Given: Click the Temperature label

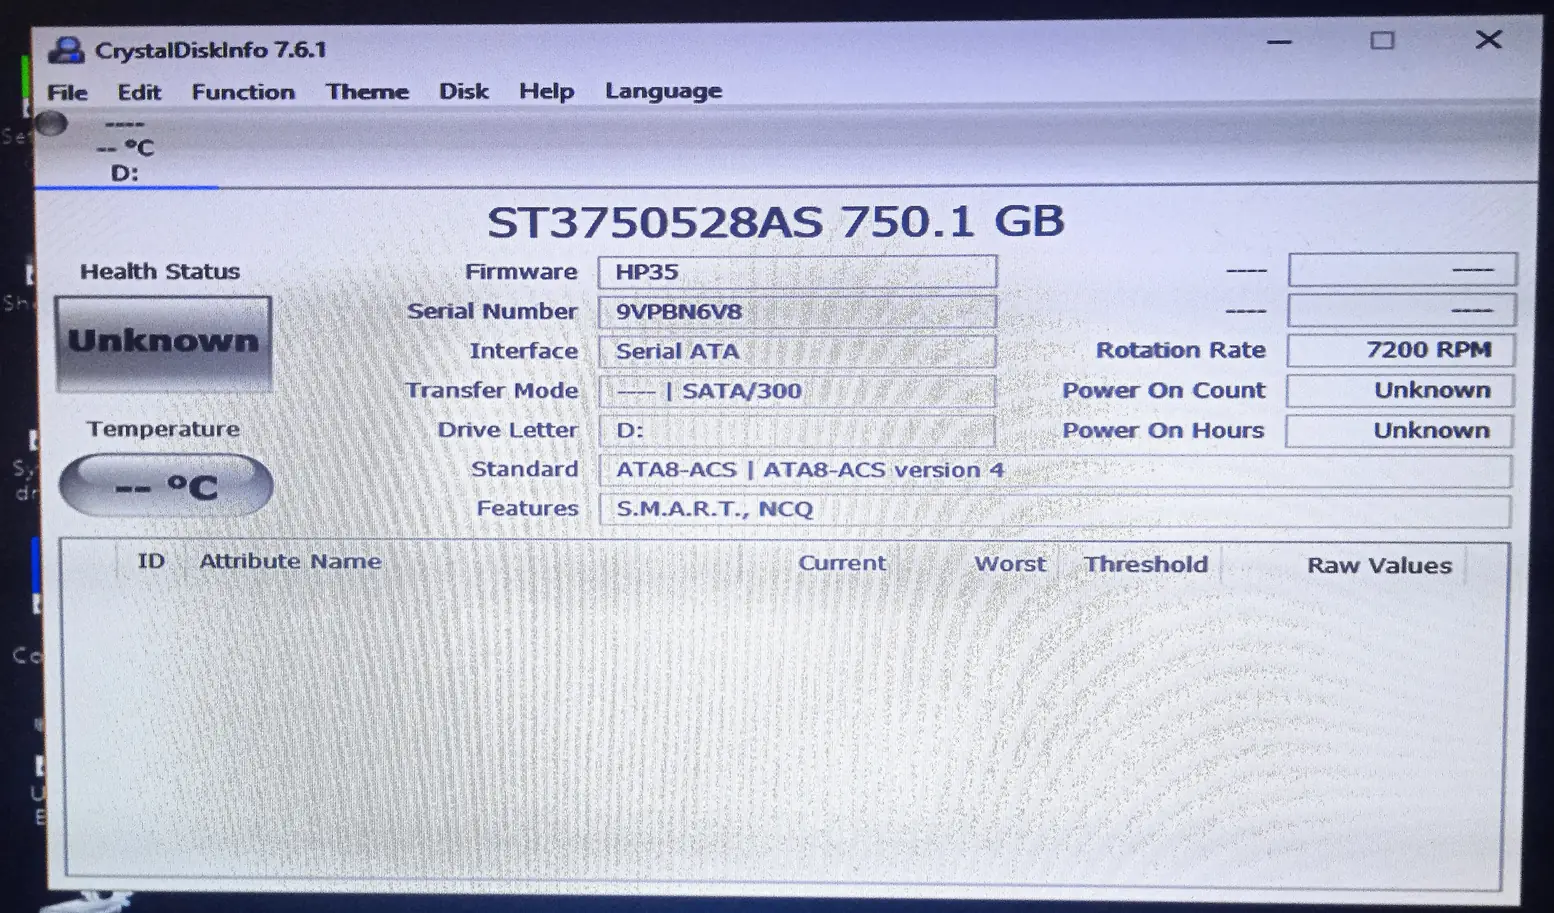Looking at the screenshot, I should 163,429.
